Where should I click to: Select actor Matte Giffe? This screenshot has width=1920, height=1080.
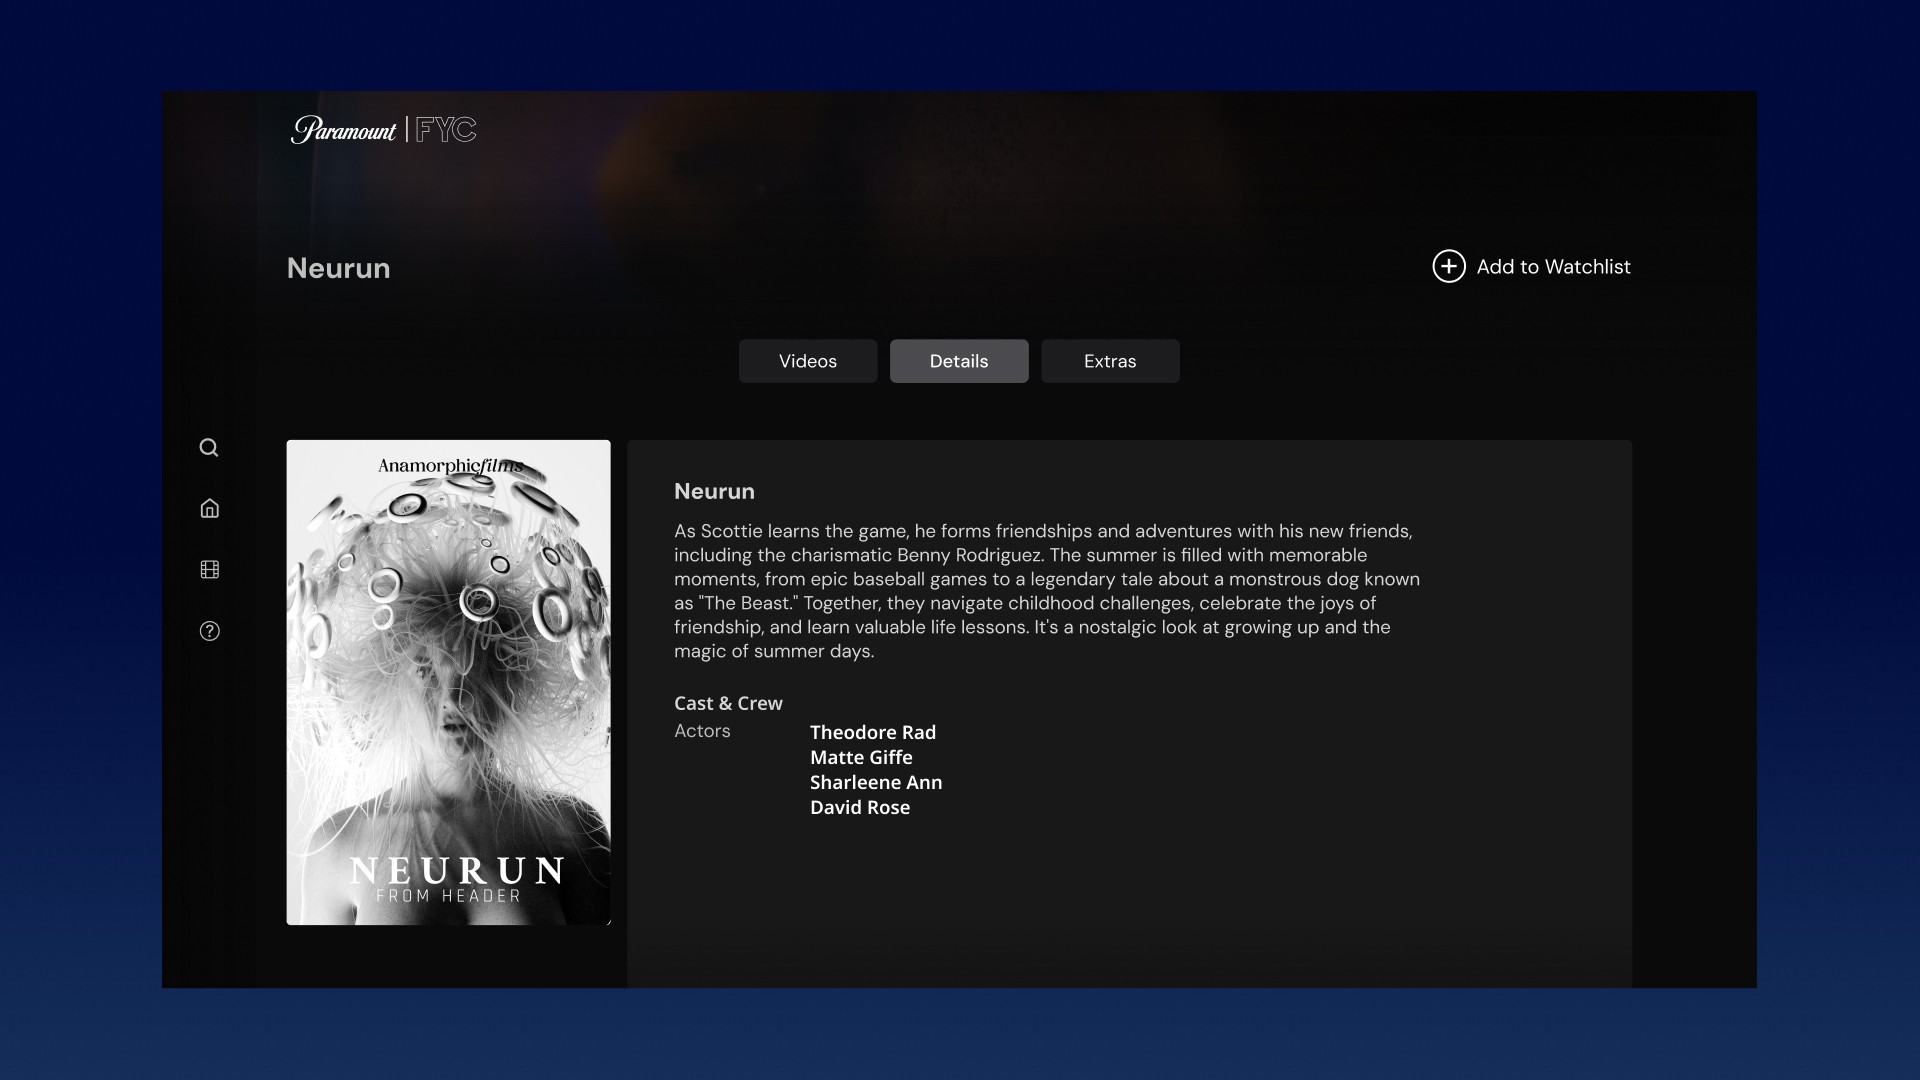[860, 757]
